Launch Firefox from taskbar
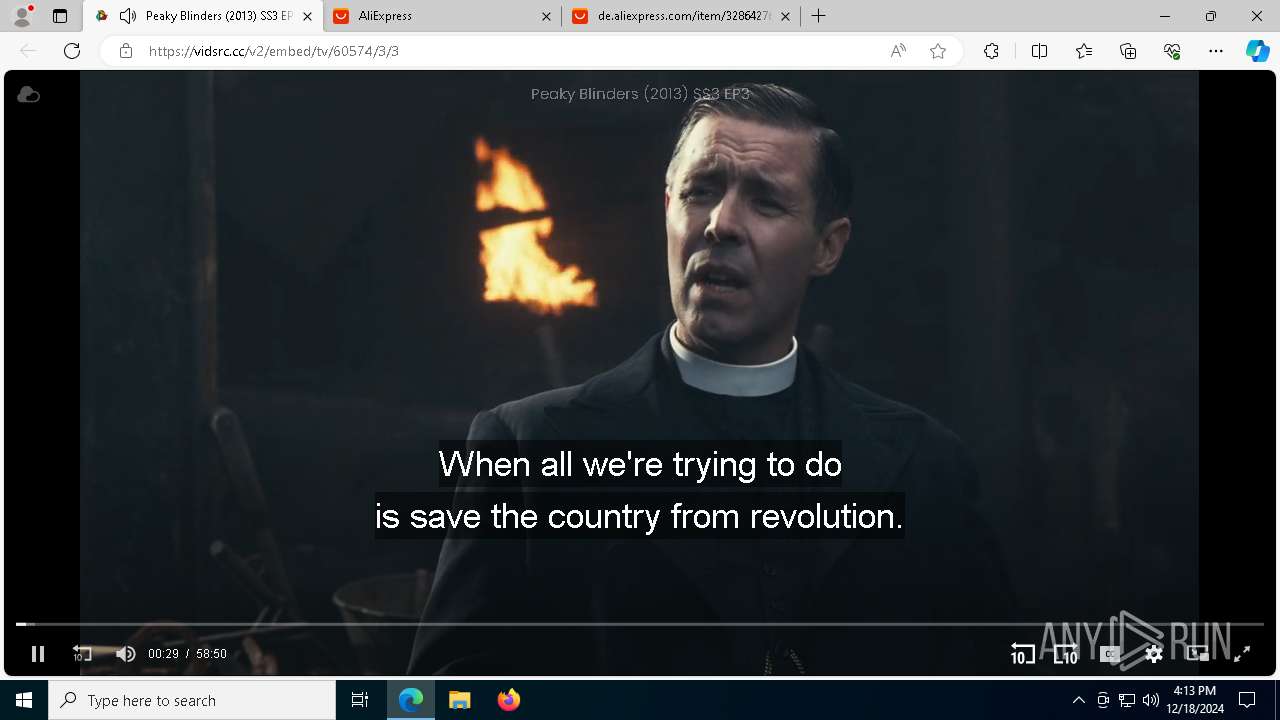 pos(508,700)
